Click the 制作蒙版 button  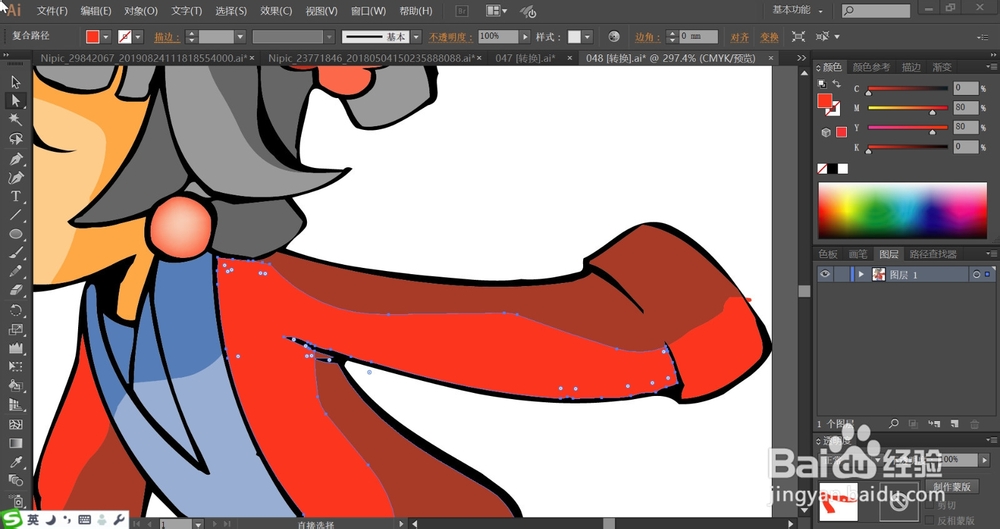(x=952, y=486)
